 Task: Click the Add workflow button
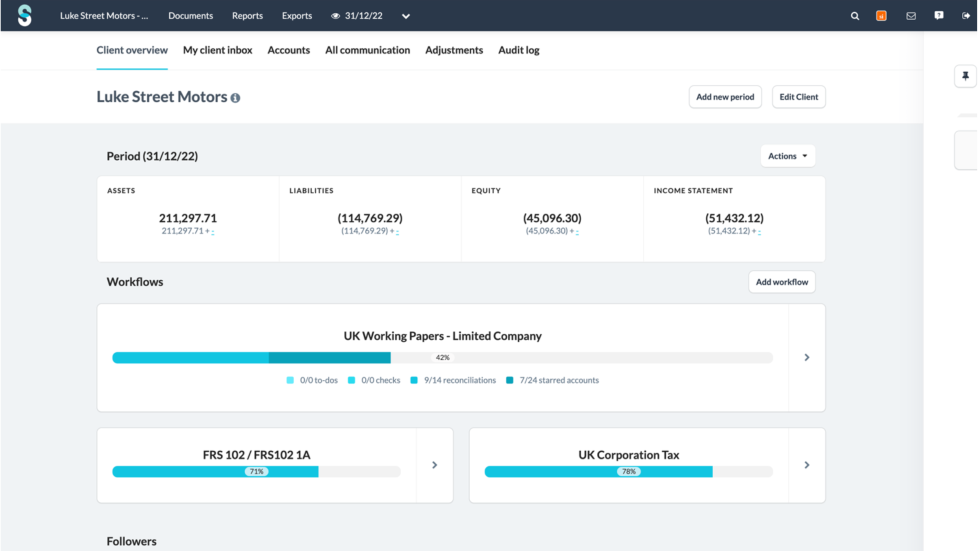(781, 282)
